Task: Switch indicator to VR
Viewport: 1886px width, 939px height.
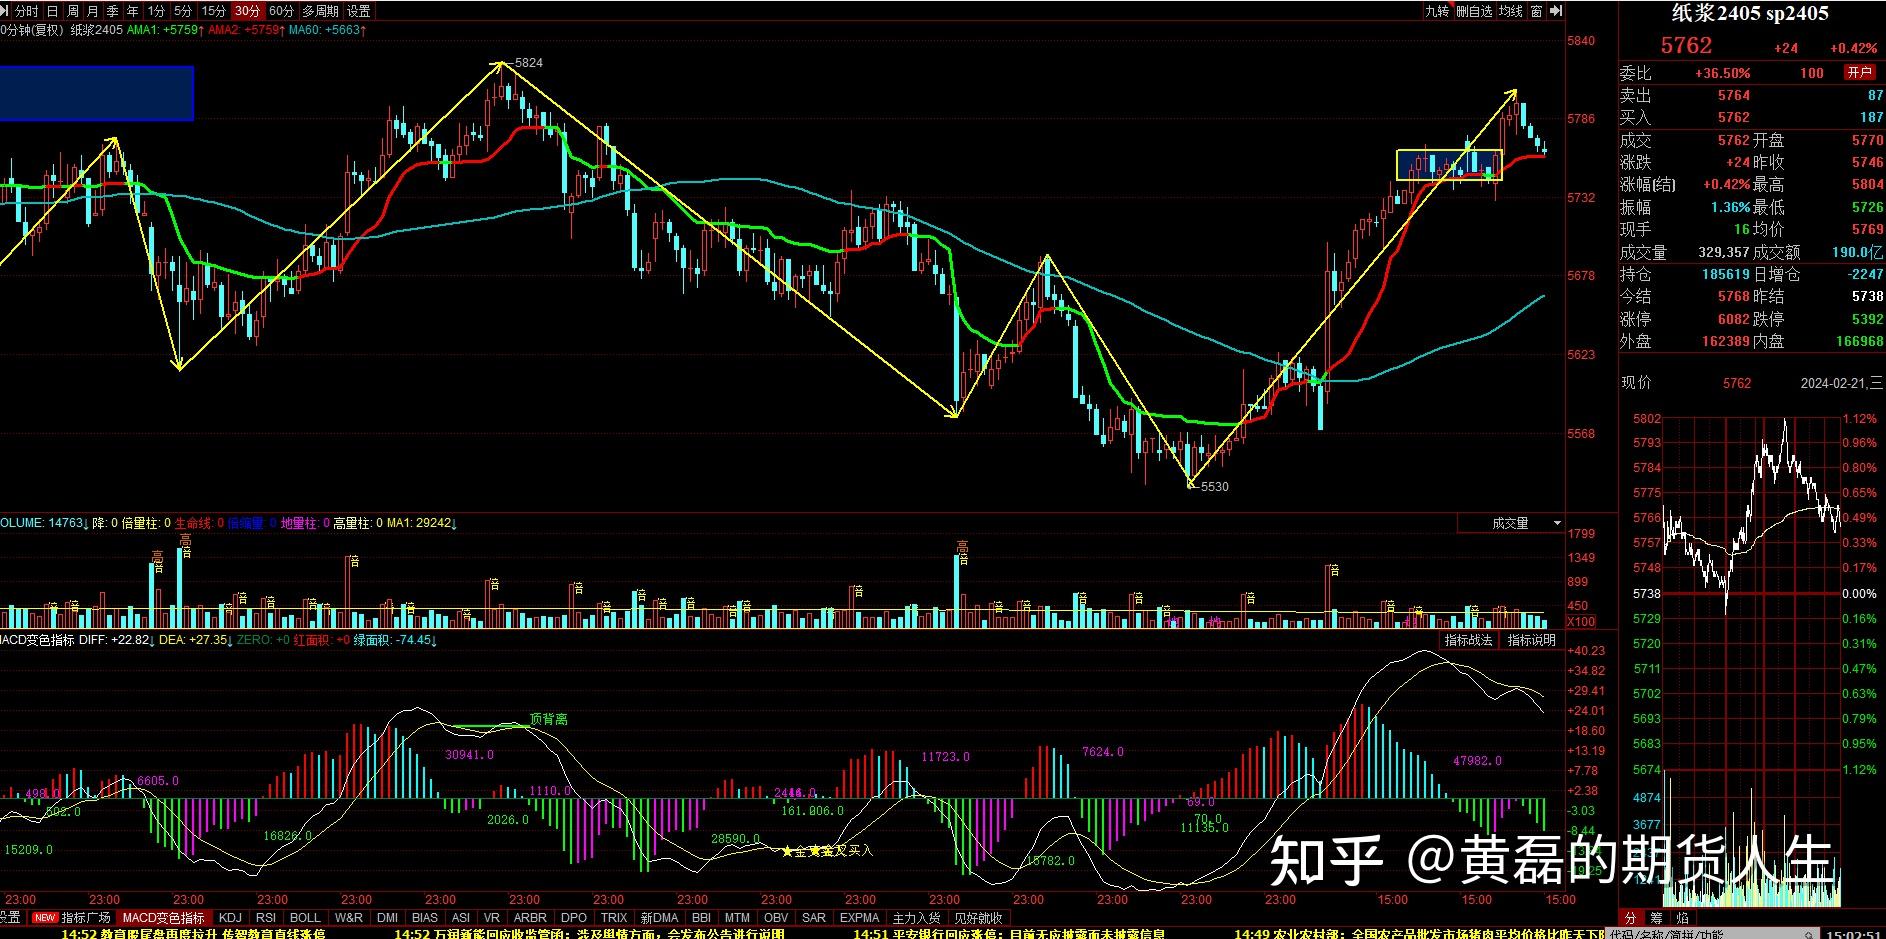Action: [492, 917]
